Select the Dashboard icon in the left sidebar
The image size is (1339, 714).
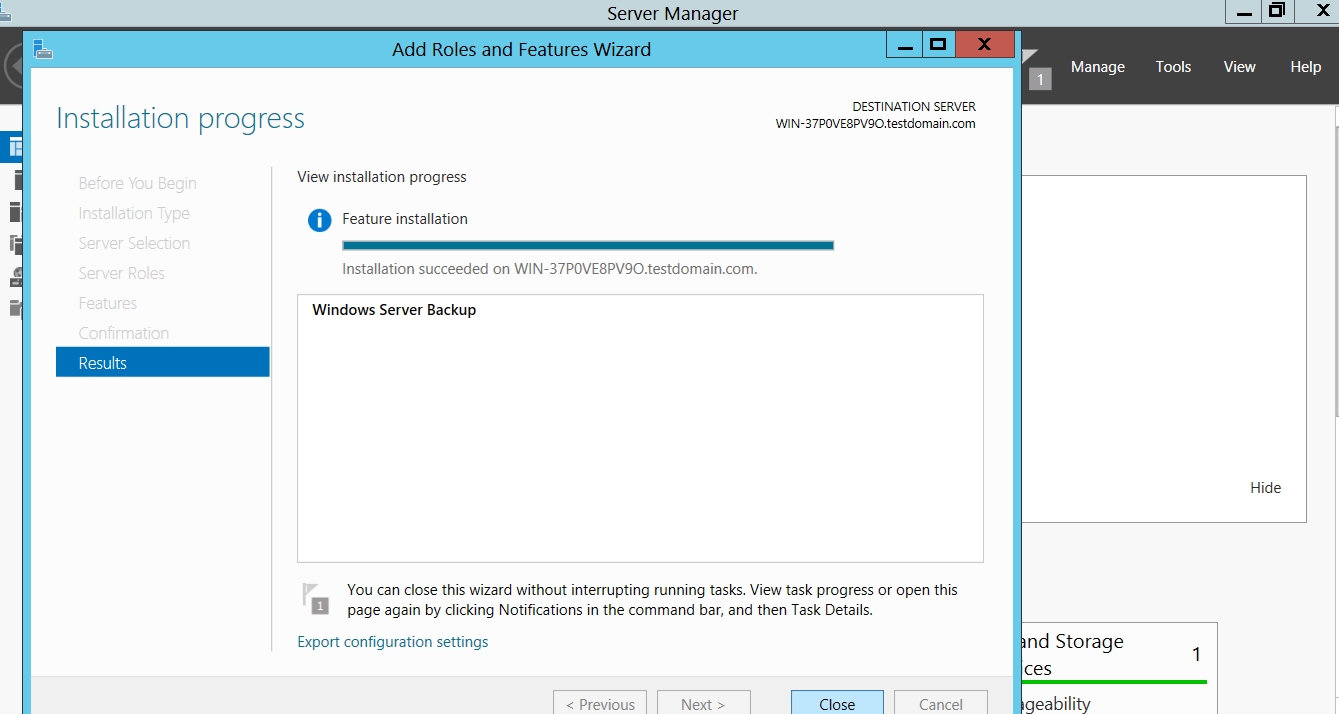[x=15, y=148]
